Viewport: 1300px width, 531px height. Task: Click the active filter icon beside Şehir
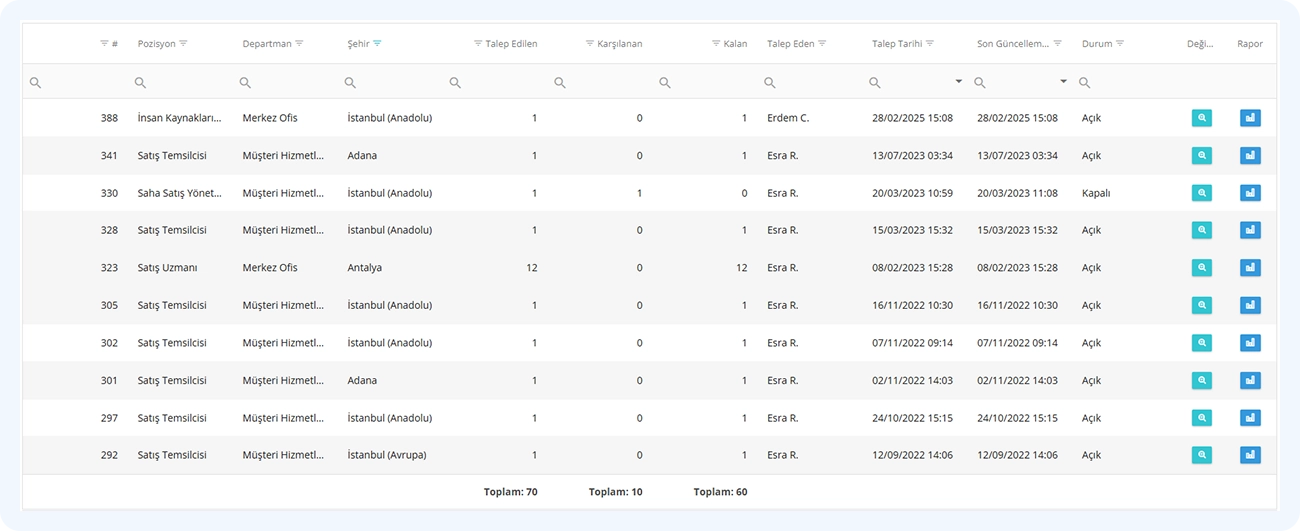pos(377,44)
